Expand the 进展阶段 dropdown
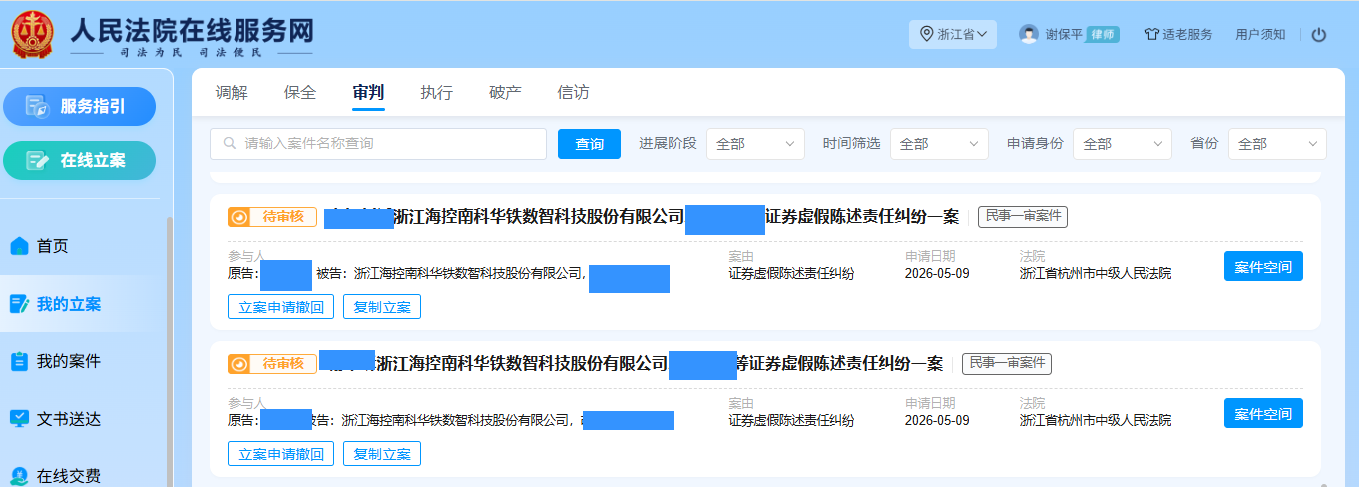Screen dimensions: 1359x487 coord(755,144)
